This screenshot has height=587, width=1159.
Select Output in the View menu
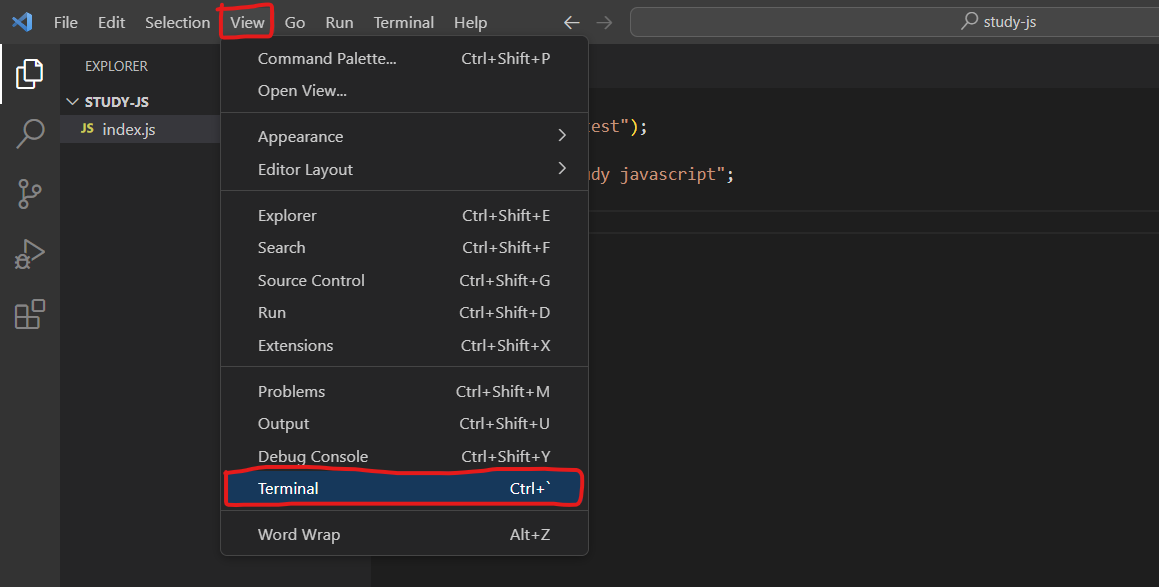[x=404, y=424]
